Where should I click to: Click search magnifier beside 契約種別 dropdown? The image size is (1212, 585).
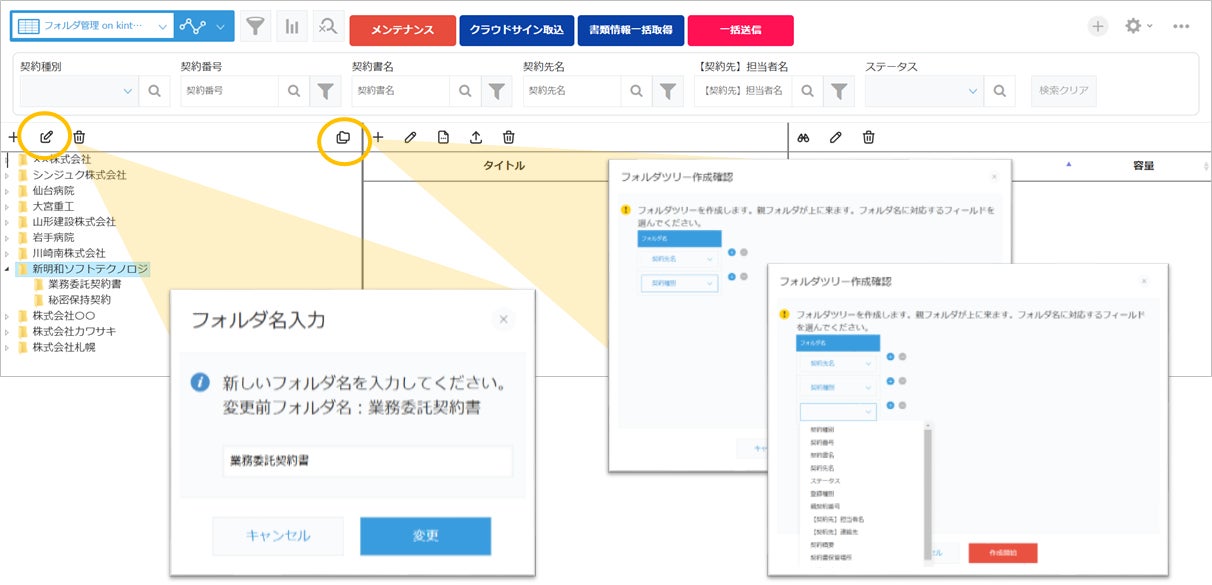155,91
